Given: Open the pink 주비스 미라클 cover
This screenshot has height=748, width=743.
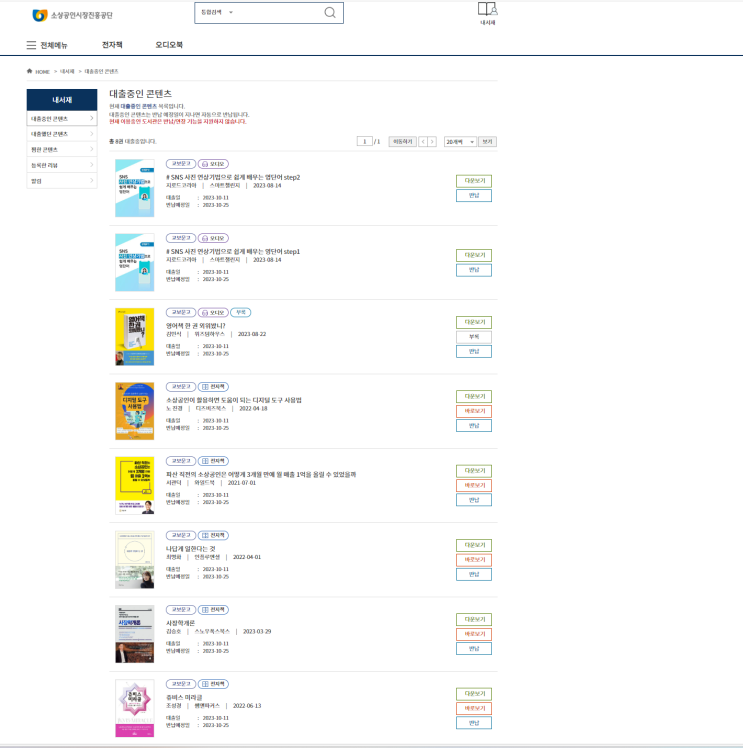Looking at the screenshot, I should click(x=134, y=708).
